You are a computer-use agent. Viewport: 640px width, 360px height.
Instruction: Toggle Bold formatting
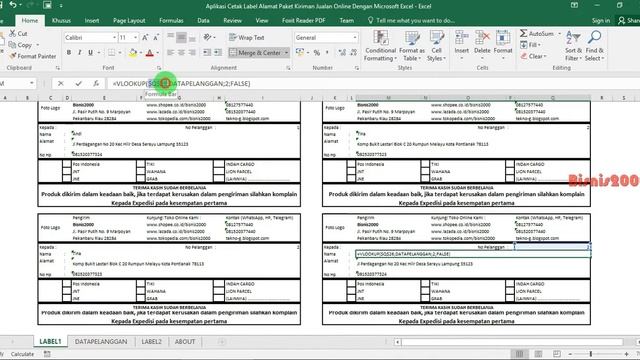tap(69, 53)
